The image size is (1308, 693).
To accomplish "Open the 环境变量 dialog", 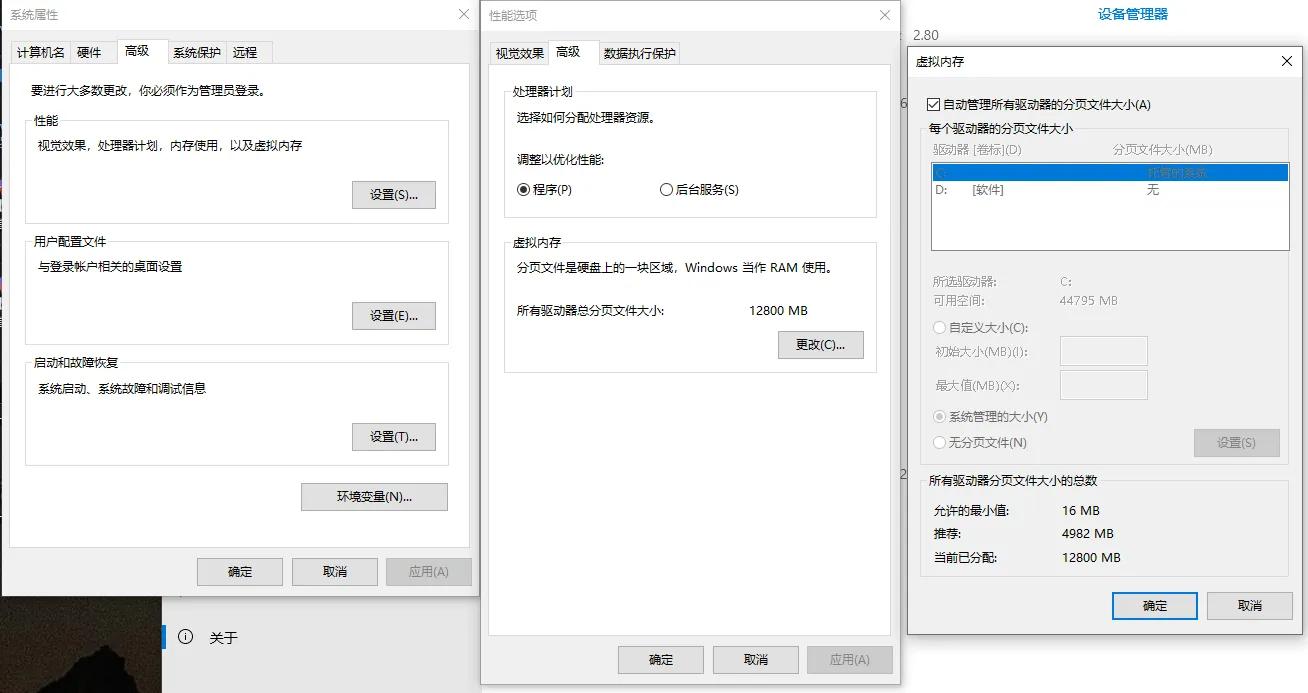I will point(374,497).
